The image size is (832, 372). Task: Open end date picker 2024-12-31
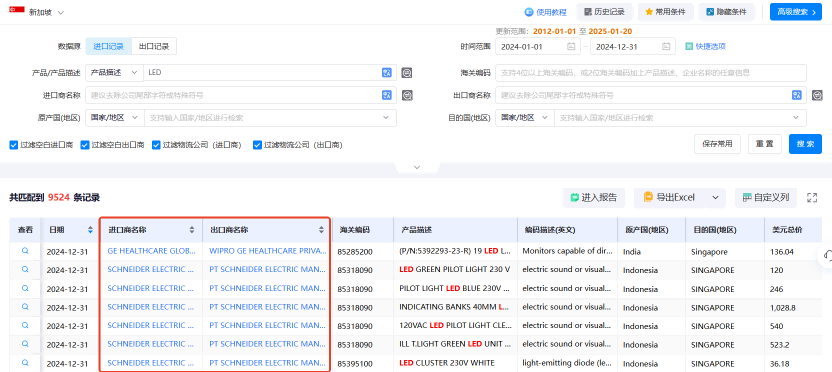pos(632,47)
